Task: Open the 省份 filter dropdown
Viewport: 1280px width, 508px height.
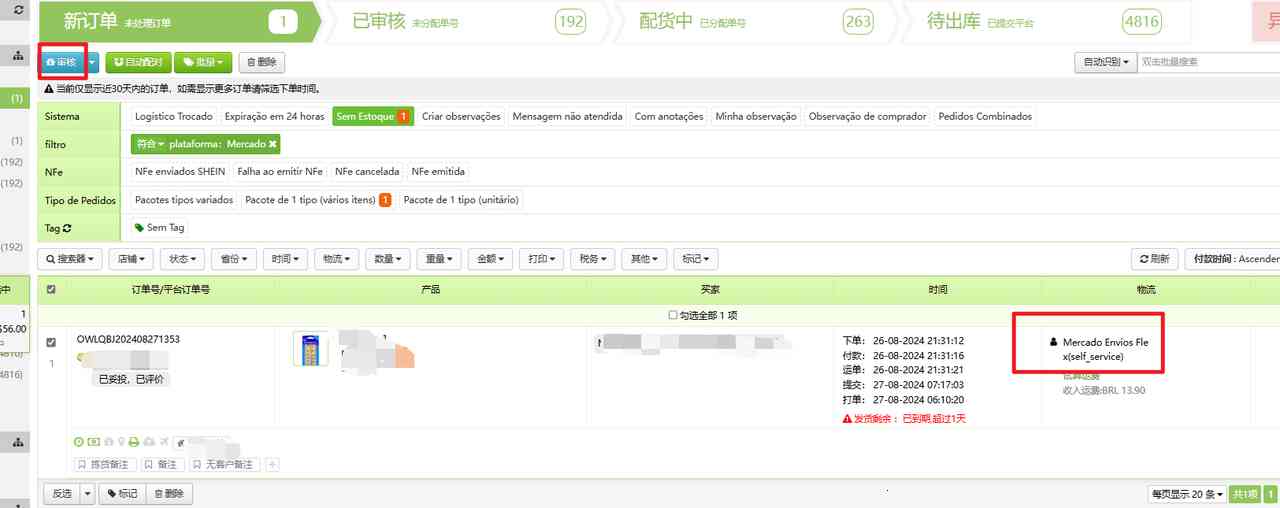Action: (x=236, y=259)
